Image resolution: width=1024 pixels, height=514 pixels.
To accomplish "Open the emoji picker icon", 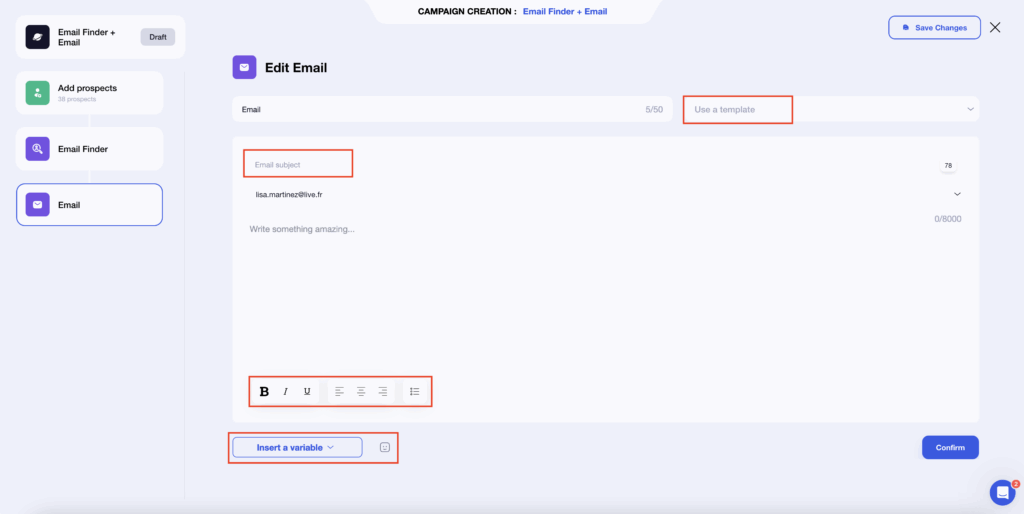I will [384, 447].
